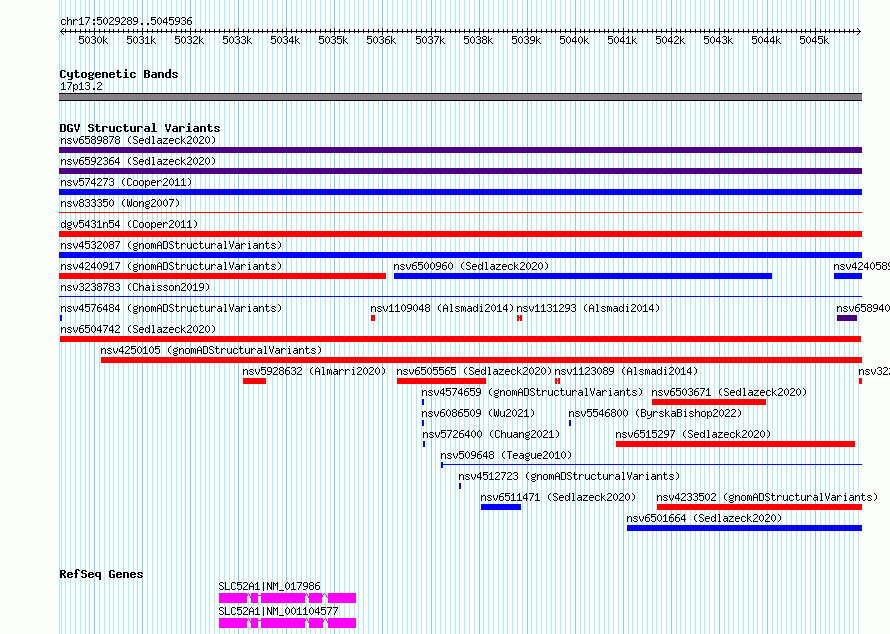Screen dimensions: 890x634
Task: Click the SLC52A1|NM_017986 gene label
Action: (270, 586)
